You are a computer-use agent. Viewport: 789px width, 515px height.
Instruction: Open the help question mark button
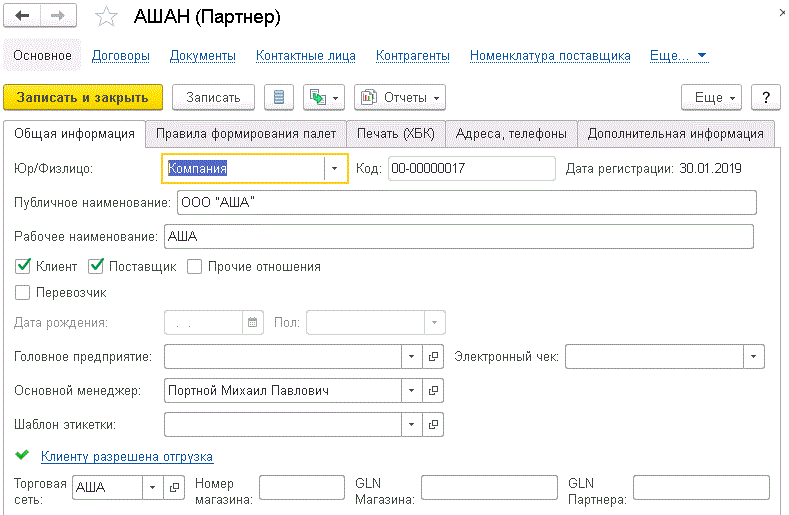point(765,97)
